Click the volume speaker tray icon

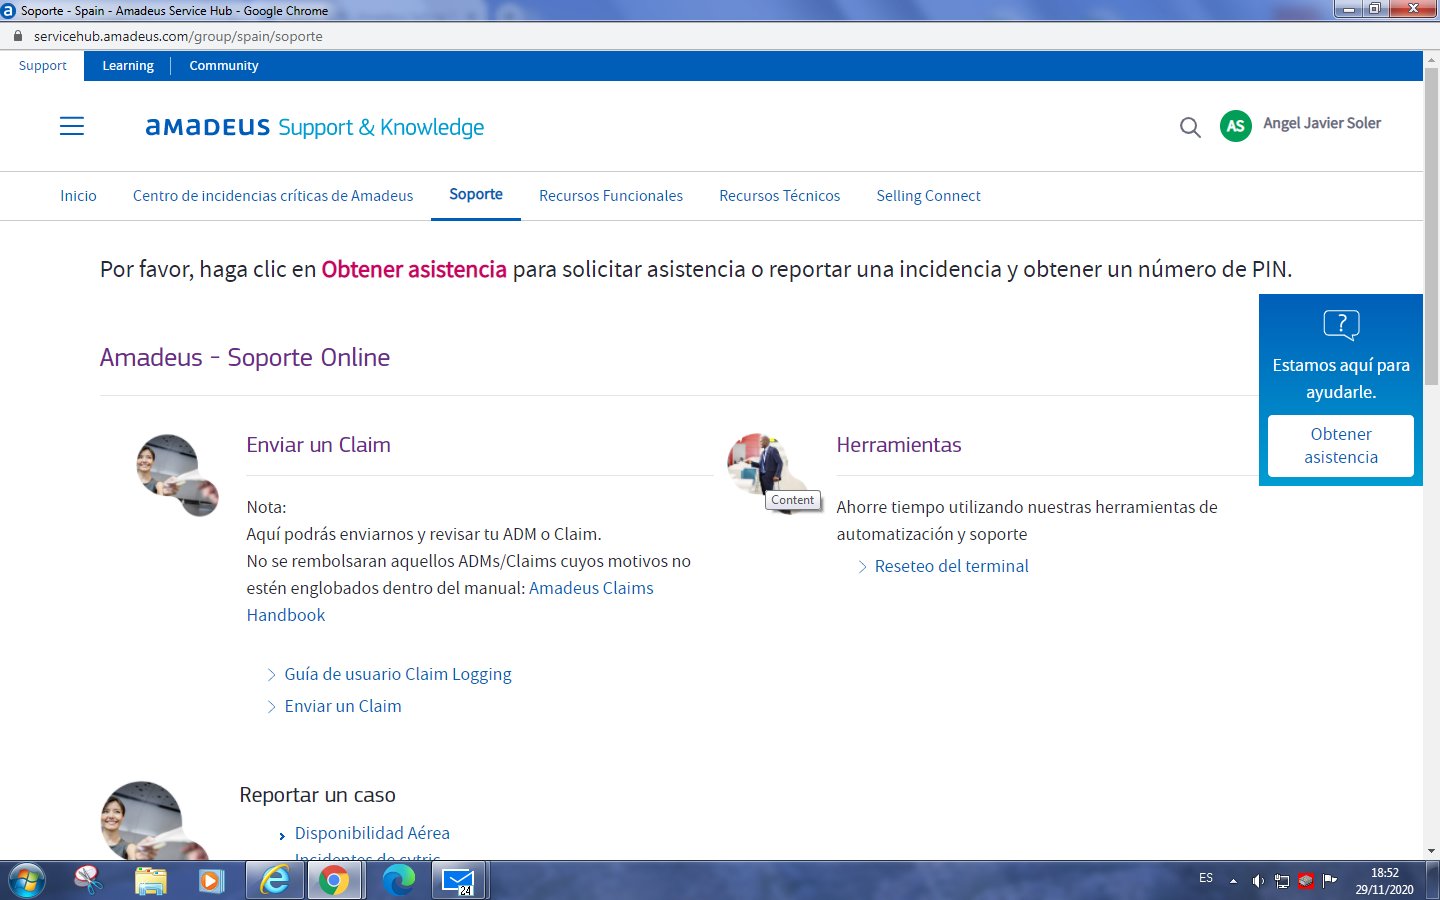pos(1258,881)
